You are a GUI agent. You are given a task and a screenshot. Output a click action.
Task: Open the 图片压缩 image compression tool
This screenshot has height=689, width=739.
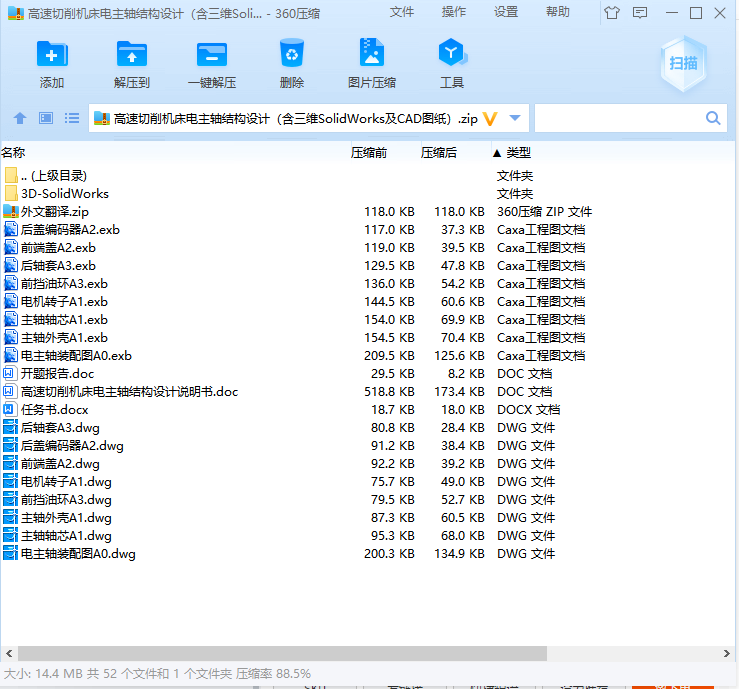372,52
